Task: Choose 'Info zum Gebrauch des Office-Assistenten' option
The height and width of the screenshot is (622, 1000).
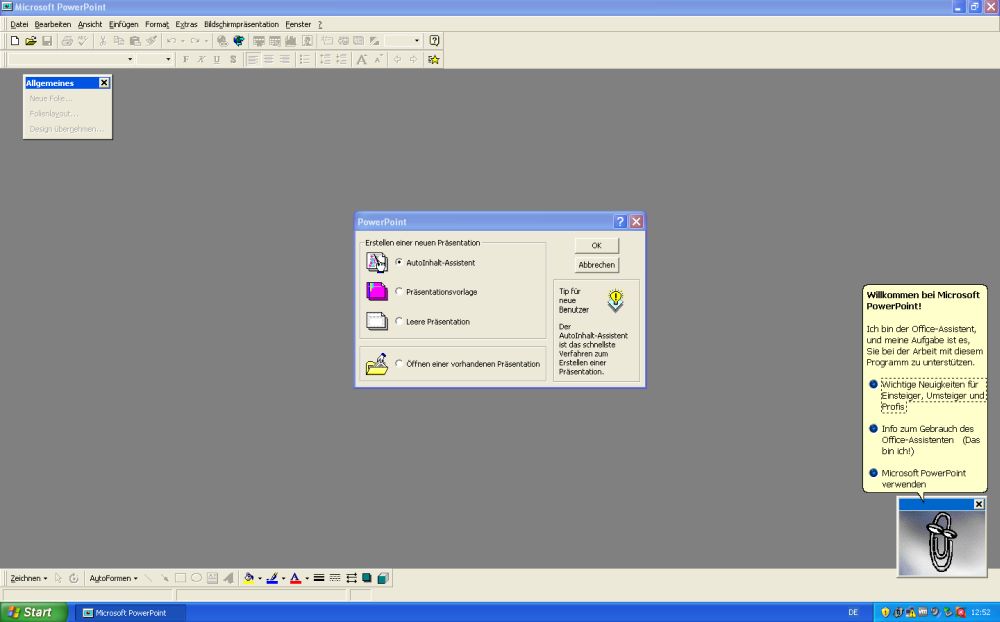Action: point(930,440)
